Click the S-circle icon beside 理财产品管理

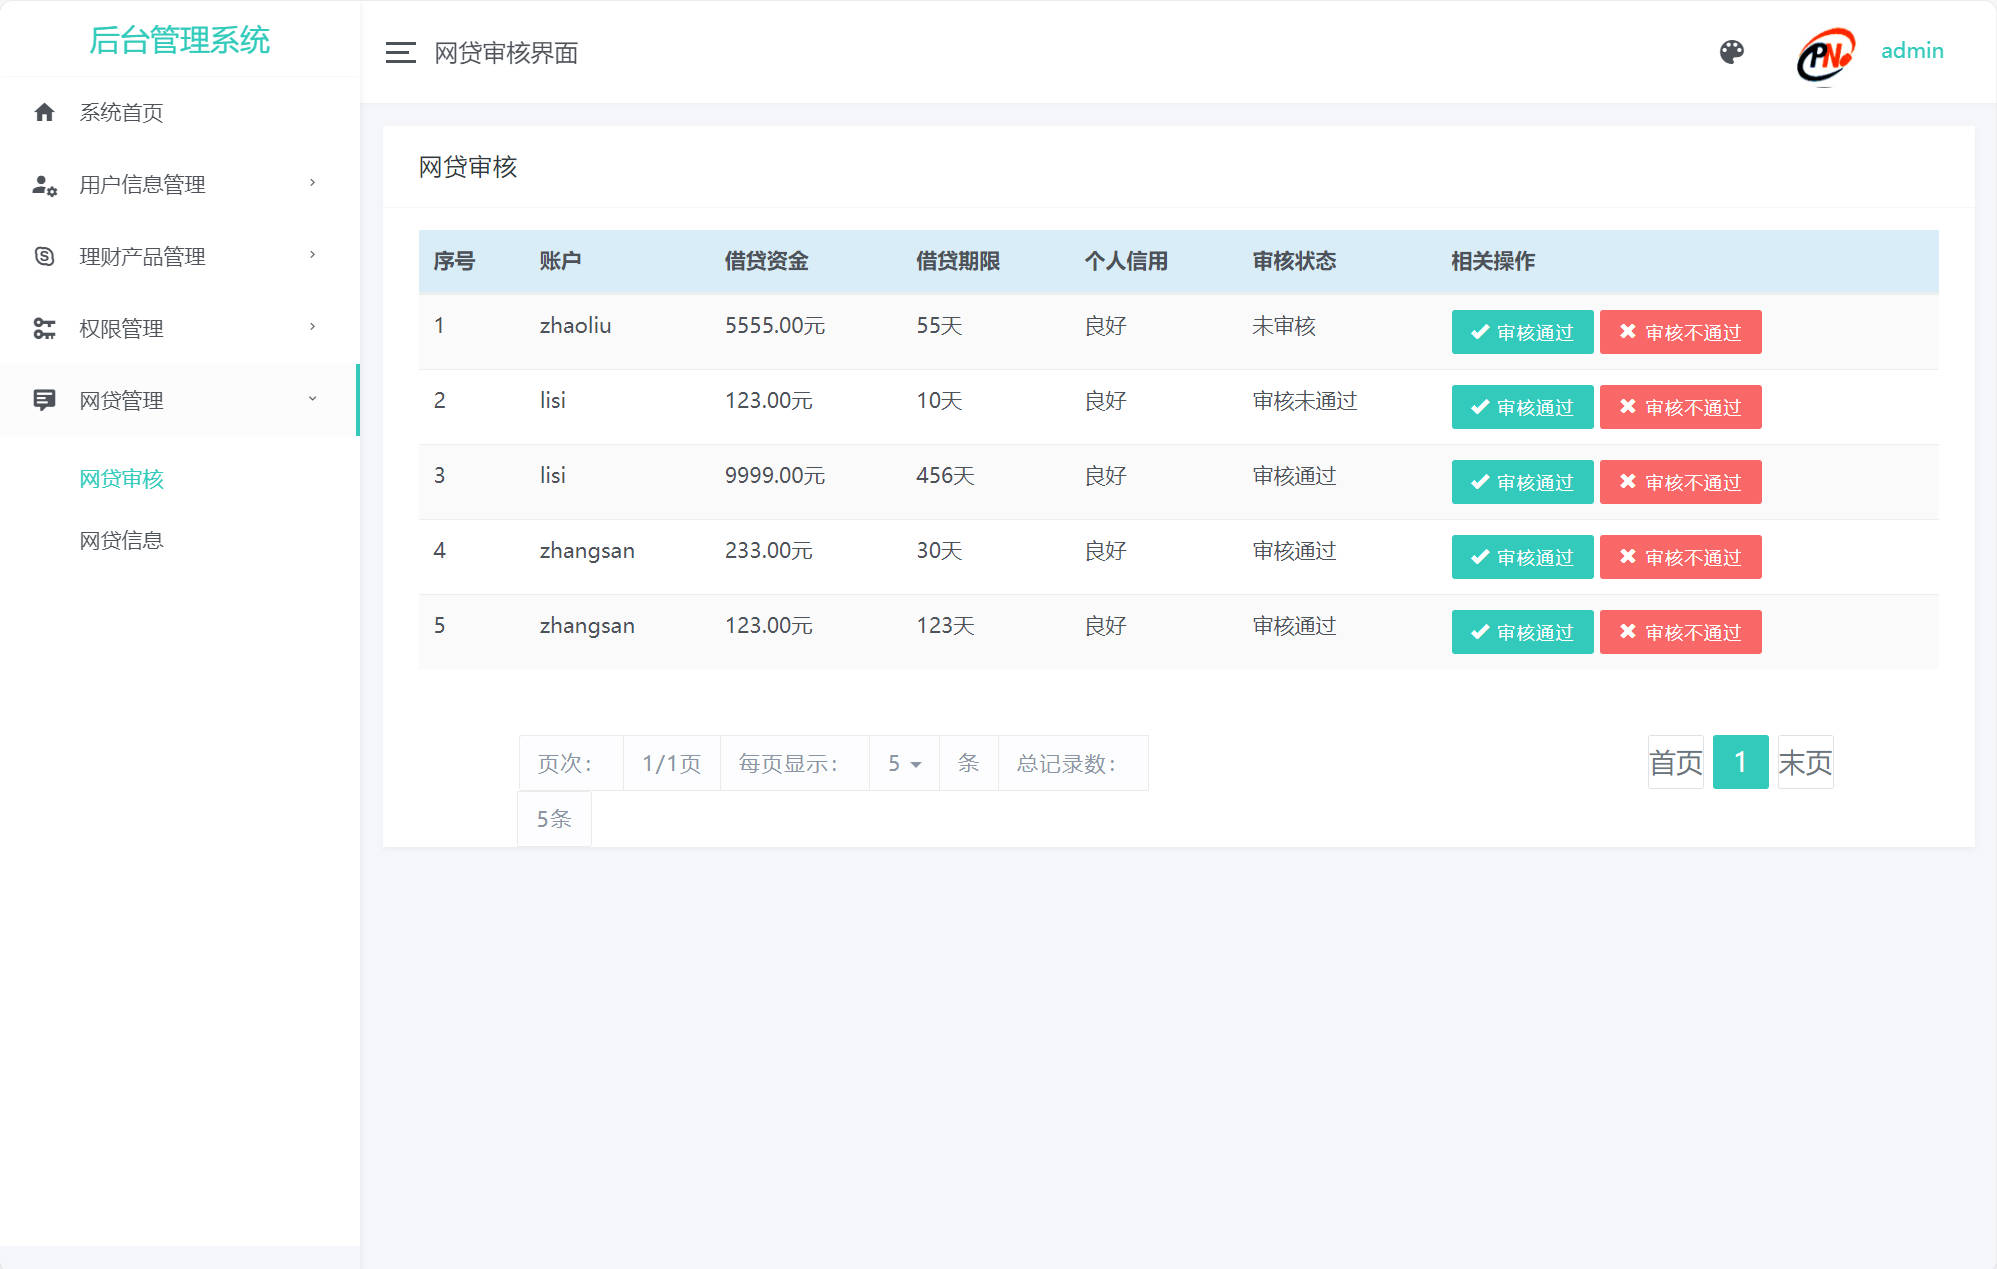point(45,256)
